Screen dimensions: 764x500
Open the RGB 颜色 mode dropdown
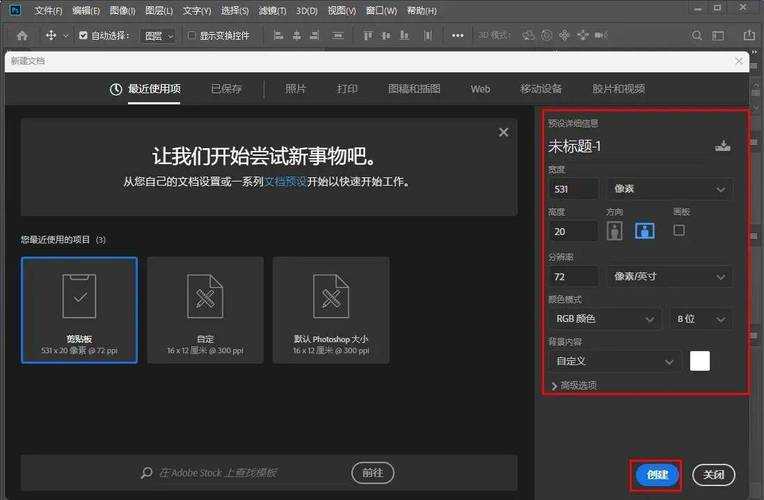(x=605, y=319)
